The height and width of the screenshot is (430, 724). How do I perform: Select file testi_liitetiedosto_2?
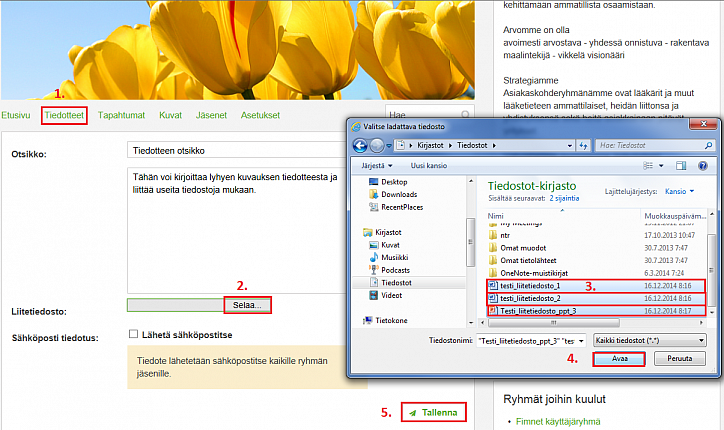(x=596, y=298)
